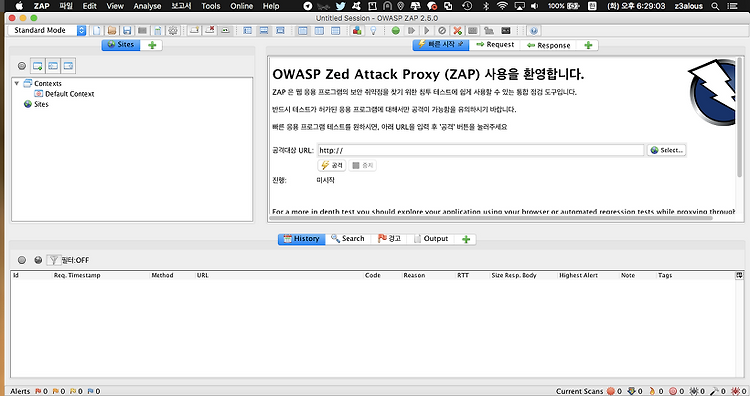
Task: Open the Analyse menu
Action: click(x=147, y=6)
